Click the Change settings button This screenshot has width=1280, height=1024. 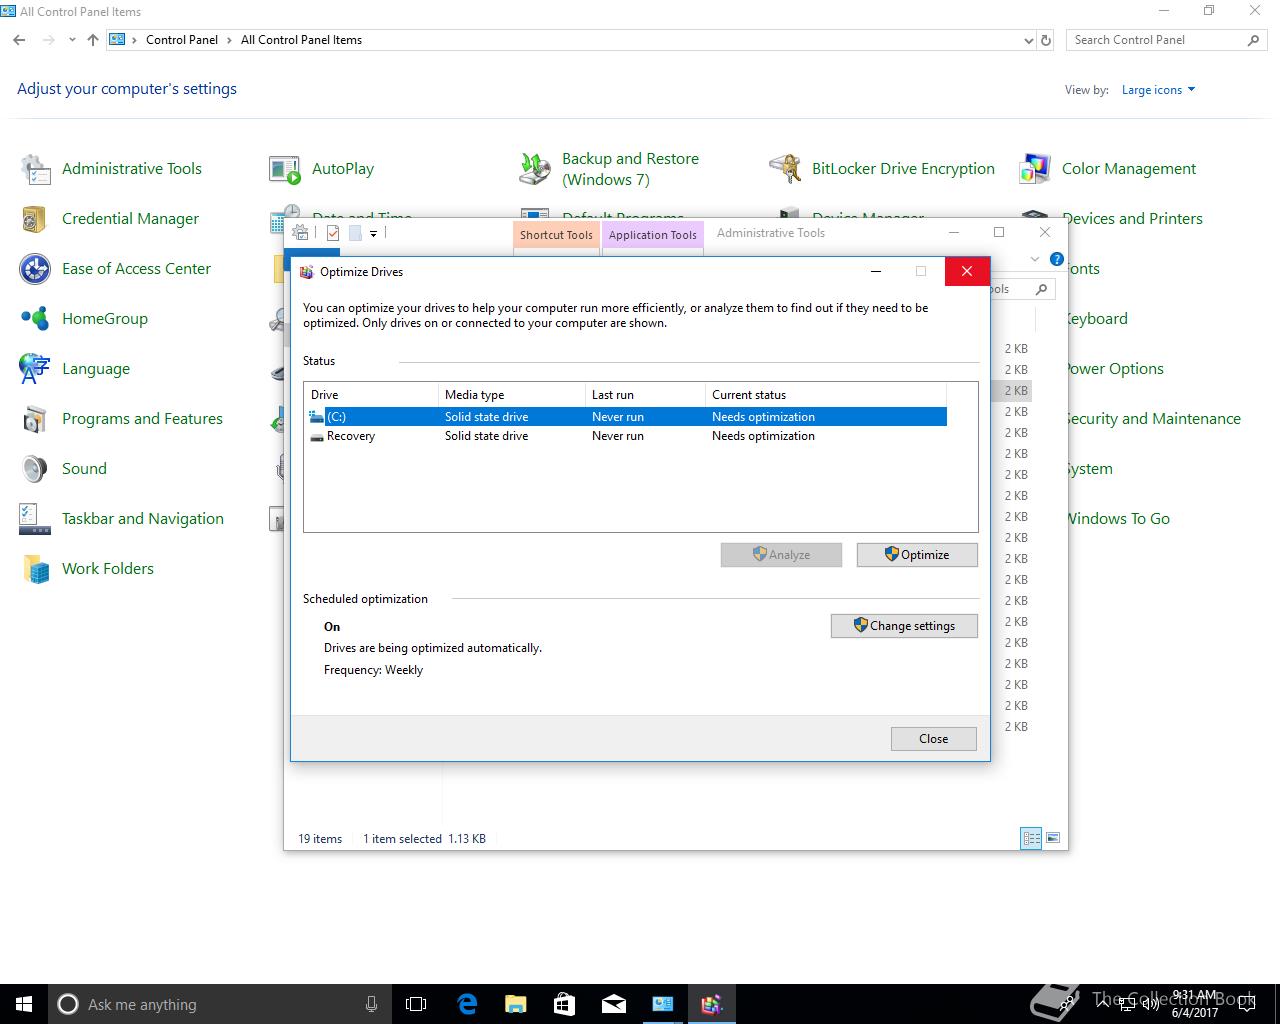coord(904,626)
